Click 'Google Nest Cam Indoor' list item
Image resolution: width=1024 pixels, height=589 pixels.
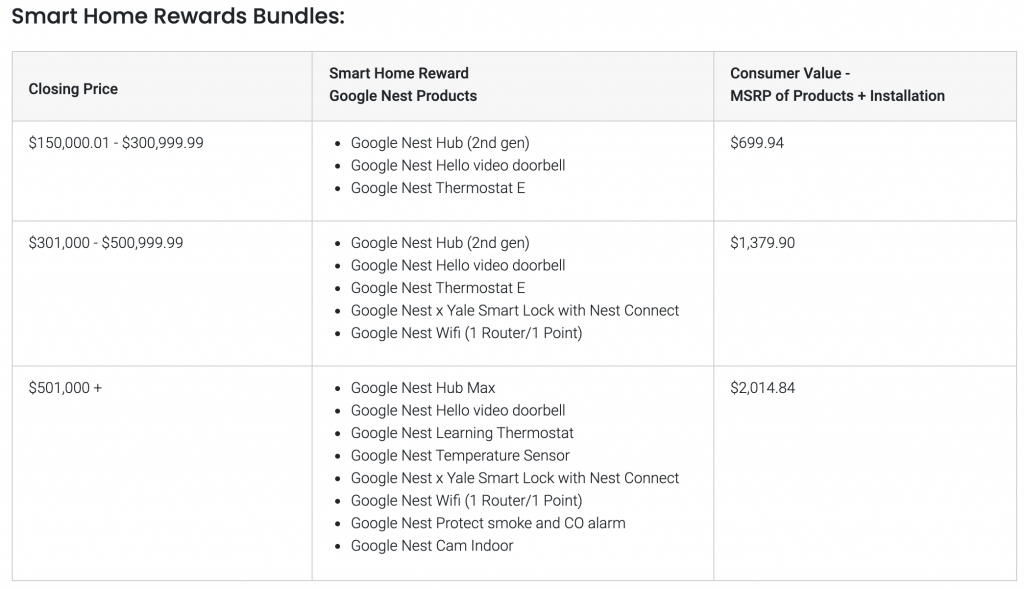point(432,546)
